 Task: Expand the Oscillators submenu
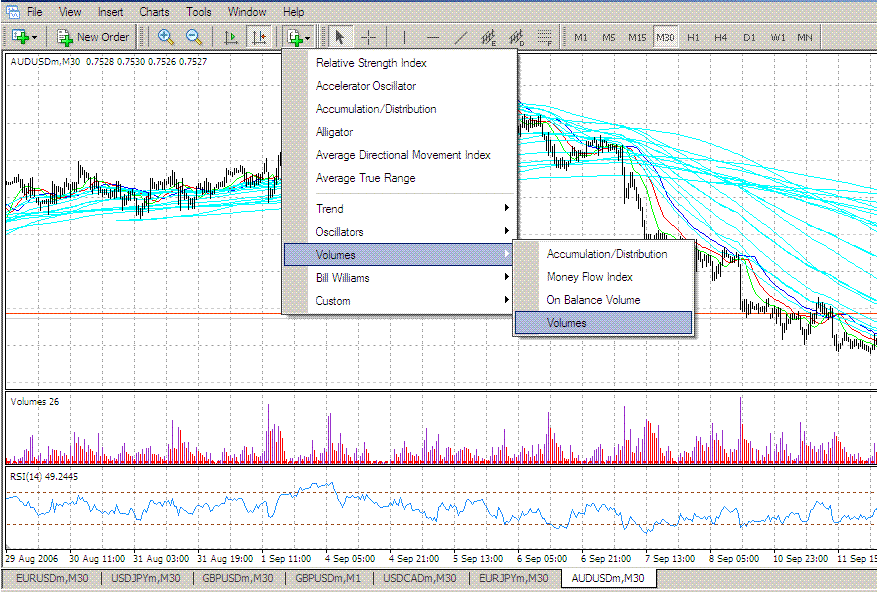[x=399, y=232]
